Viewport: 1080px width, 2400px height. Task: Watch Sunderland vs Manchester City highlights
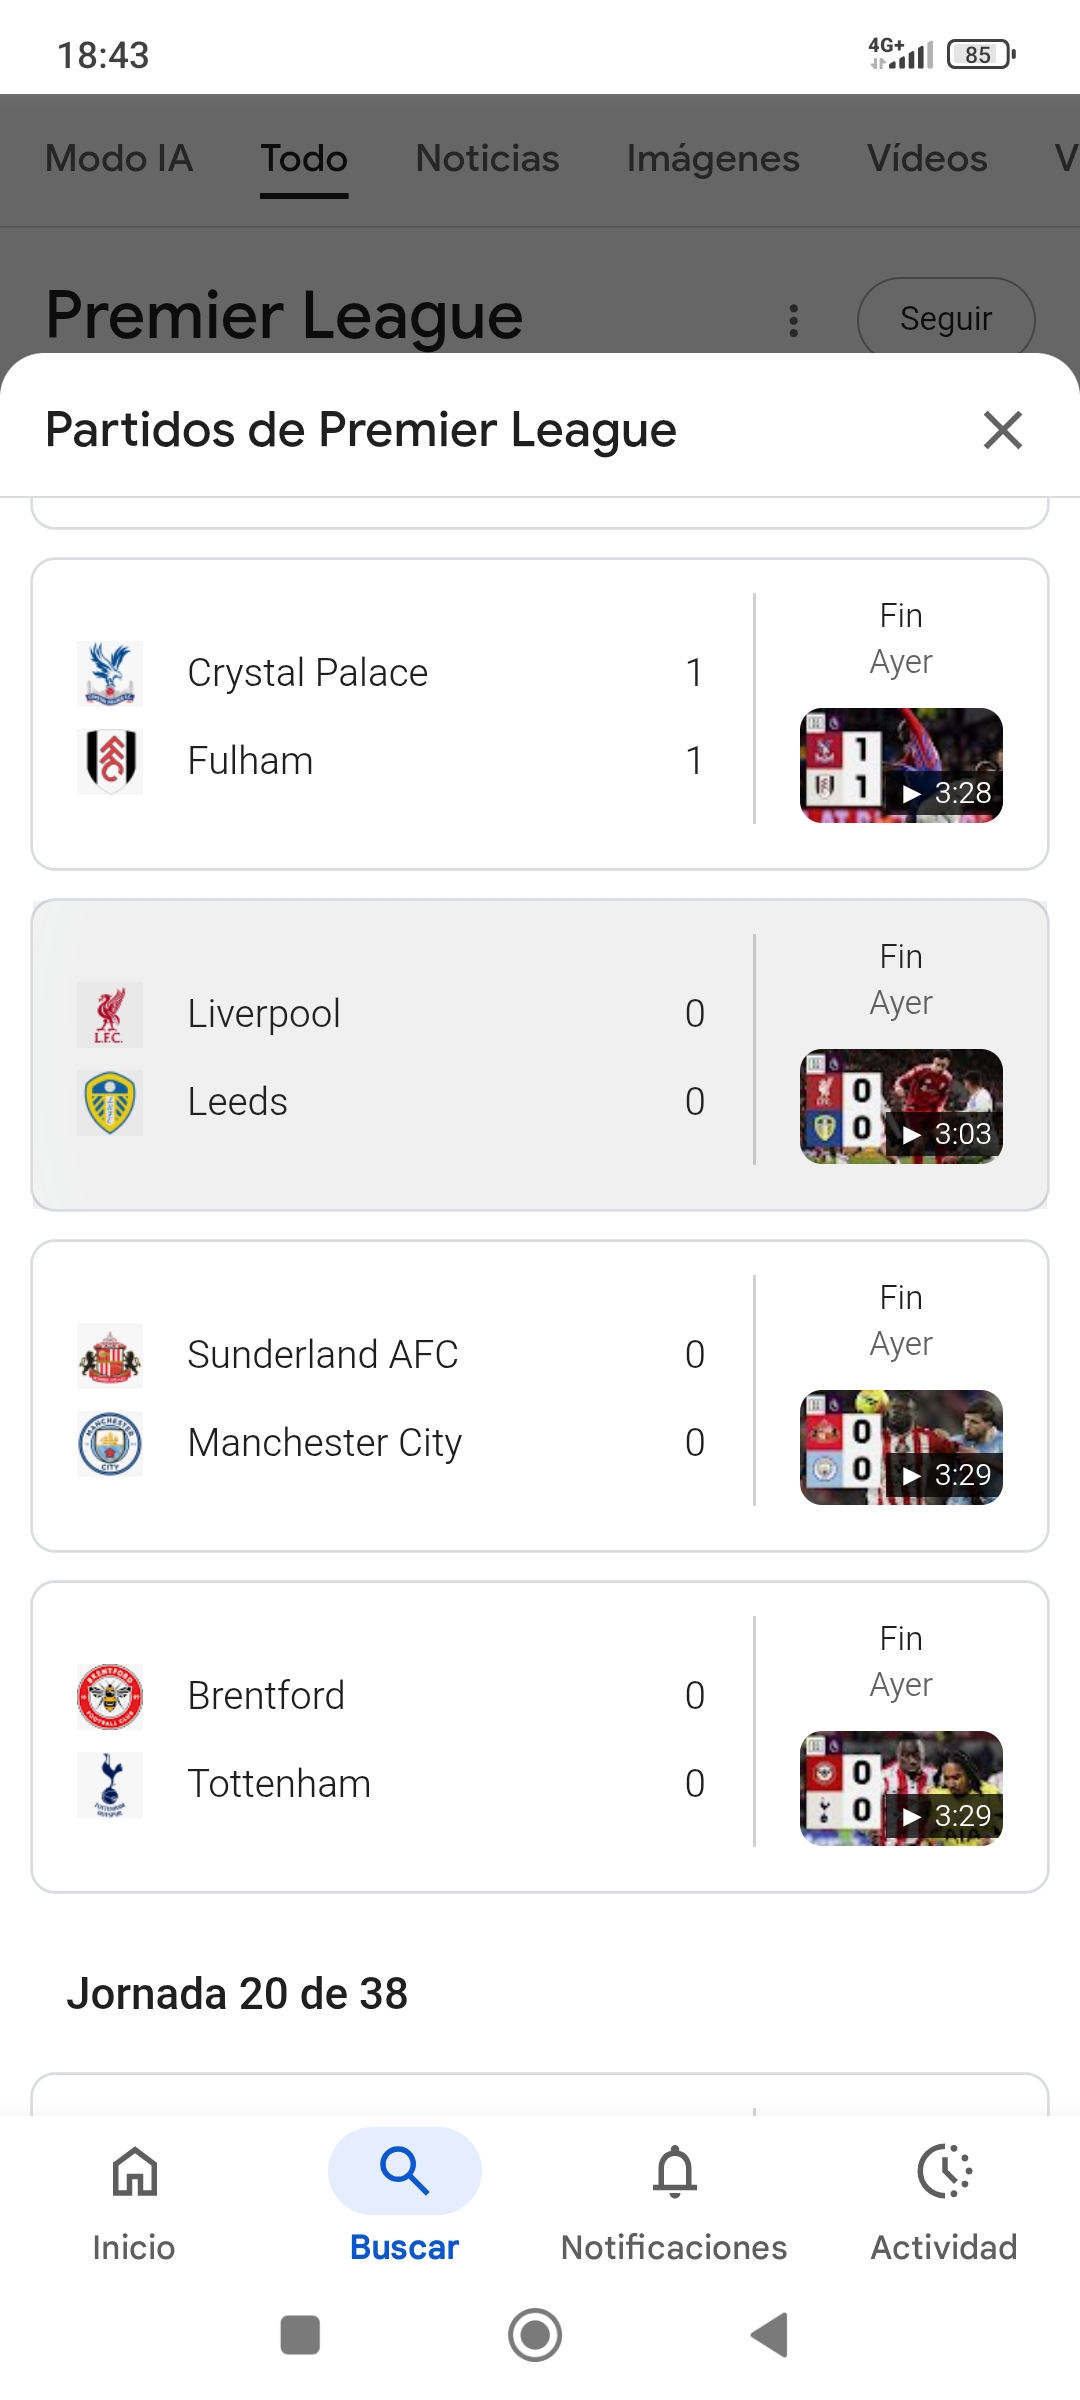pos(901,1448)
